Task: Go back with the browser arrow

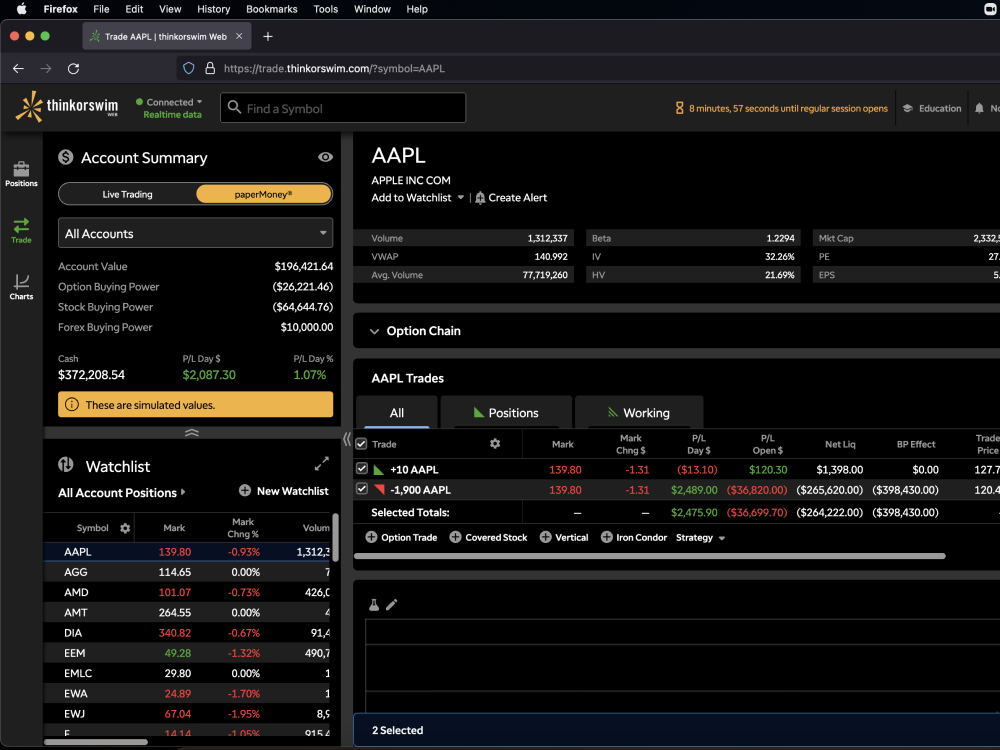Action: pyautogui.click(x=18, y=68)
